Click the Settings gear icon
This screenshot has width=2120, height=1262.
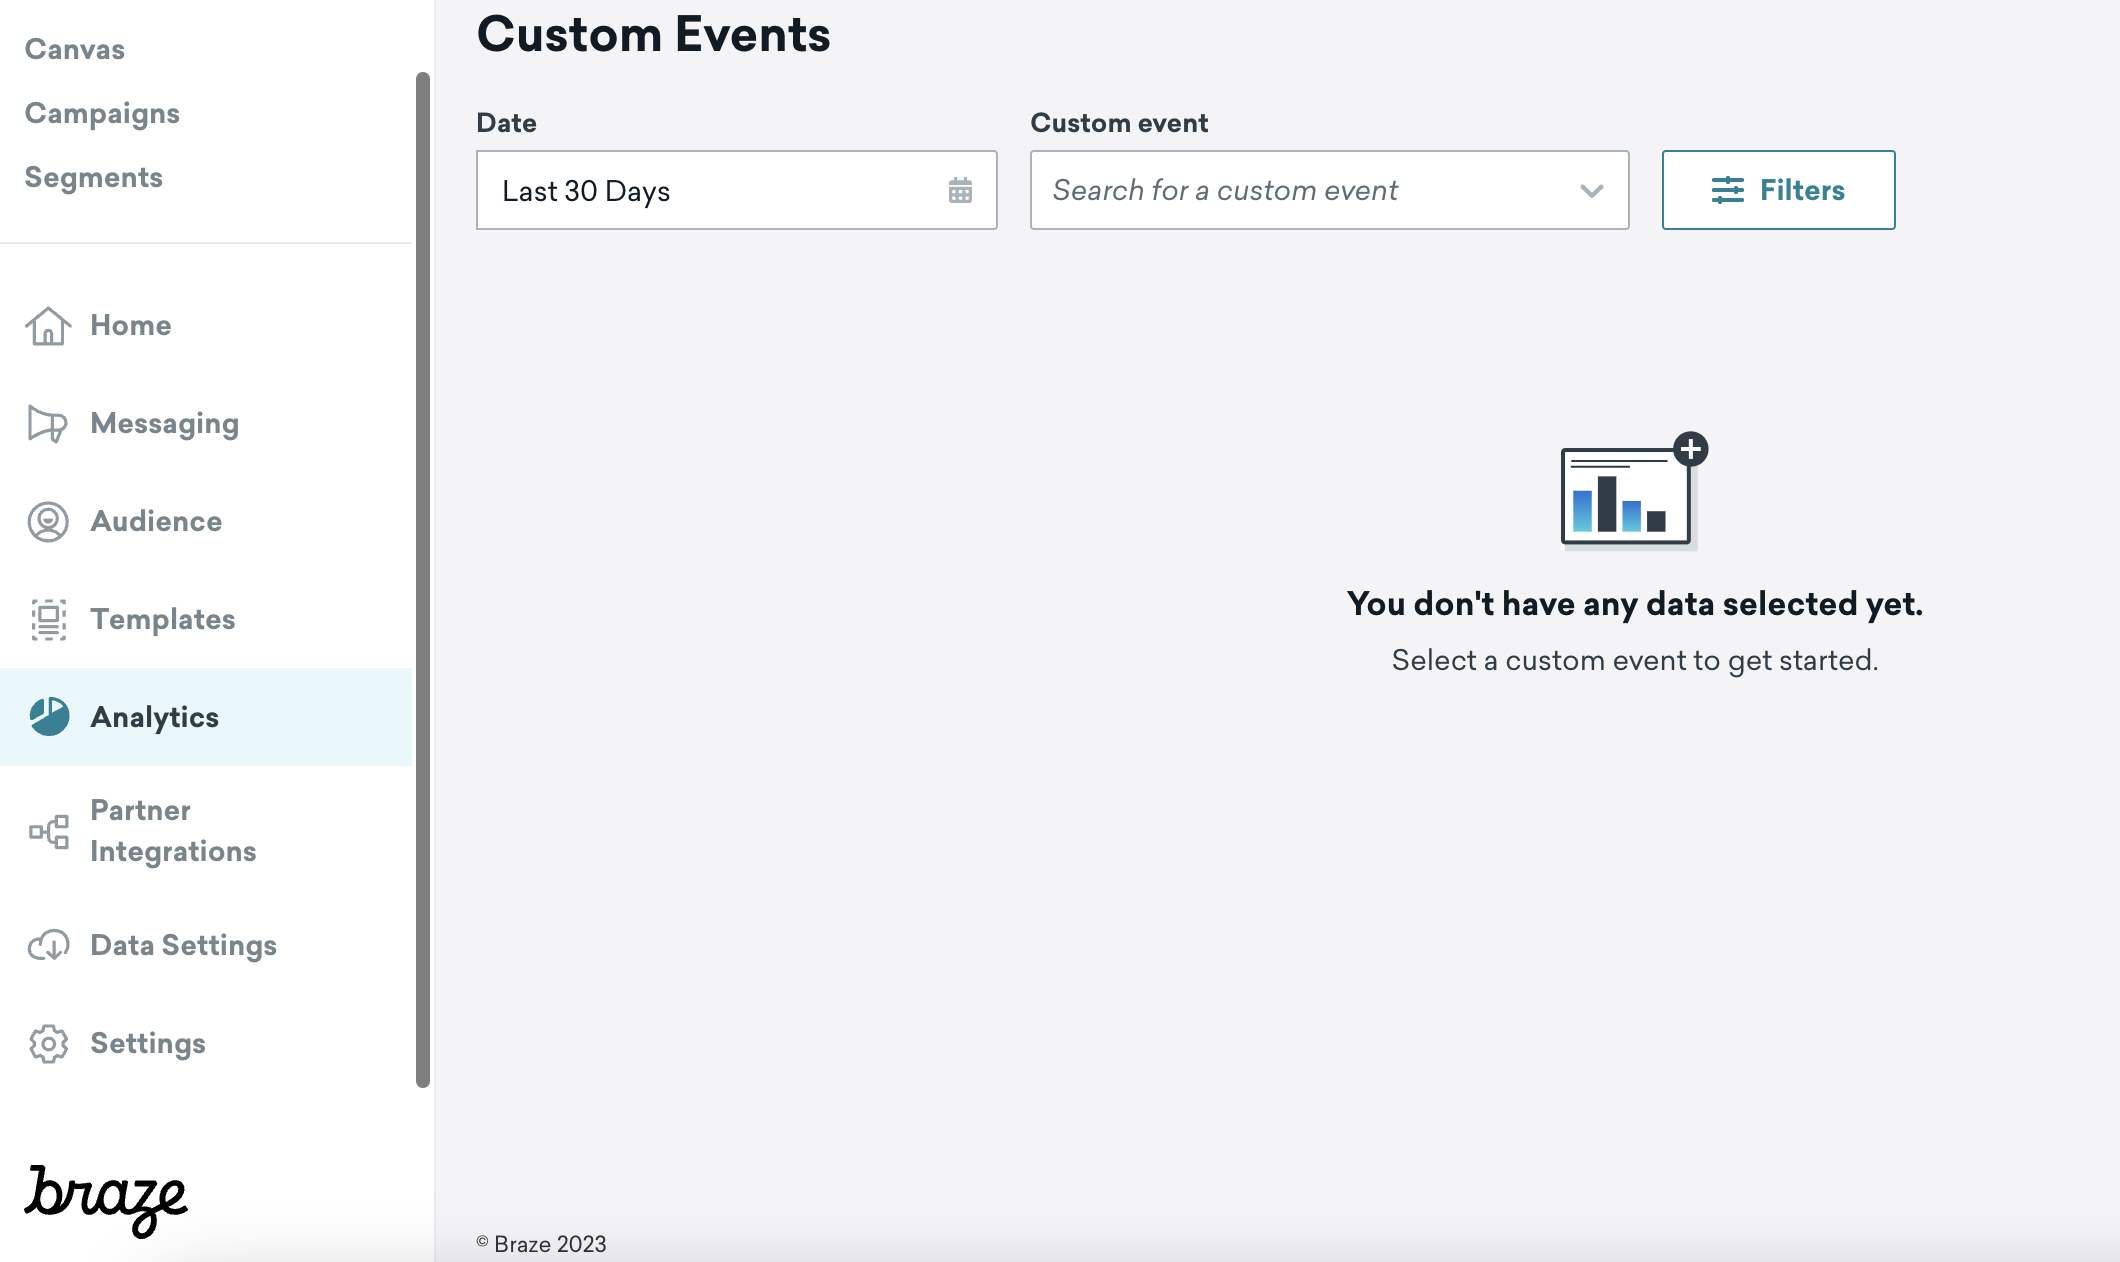coord(48,1043)
